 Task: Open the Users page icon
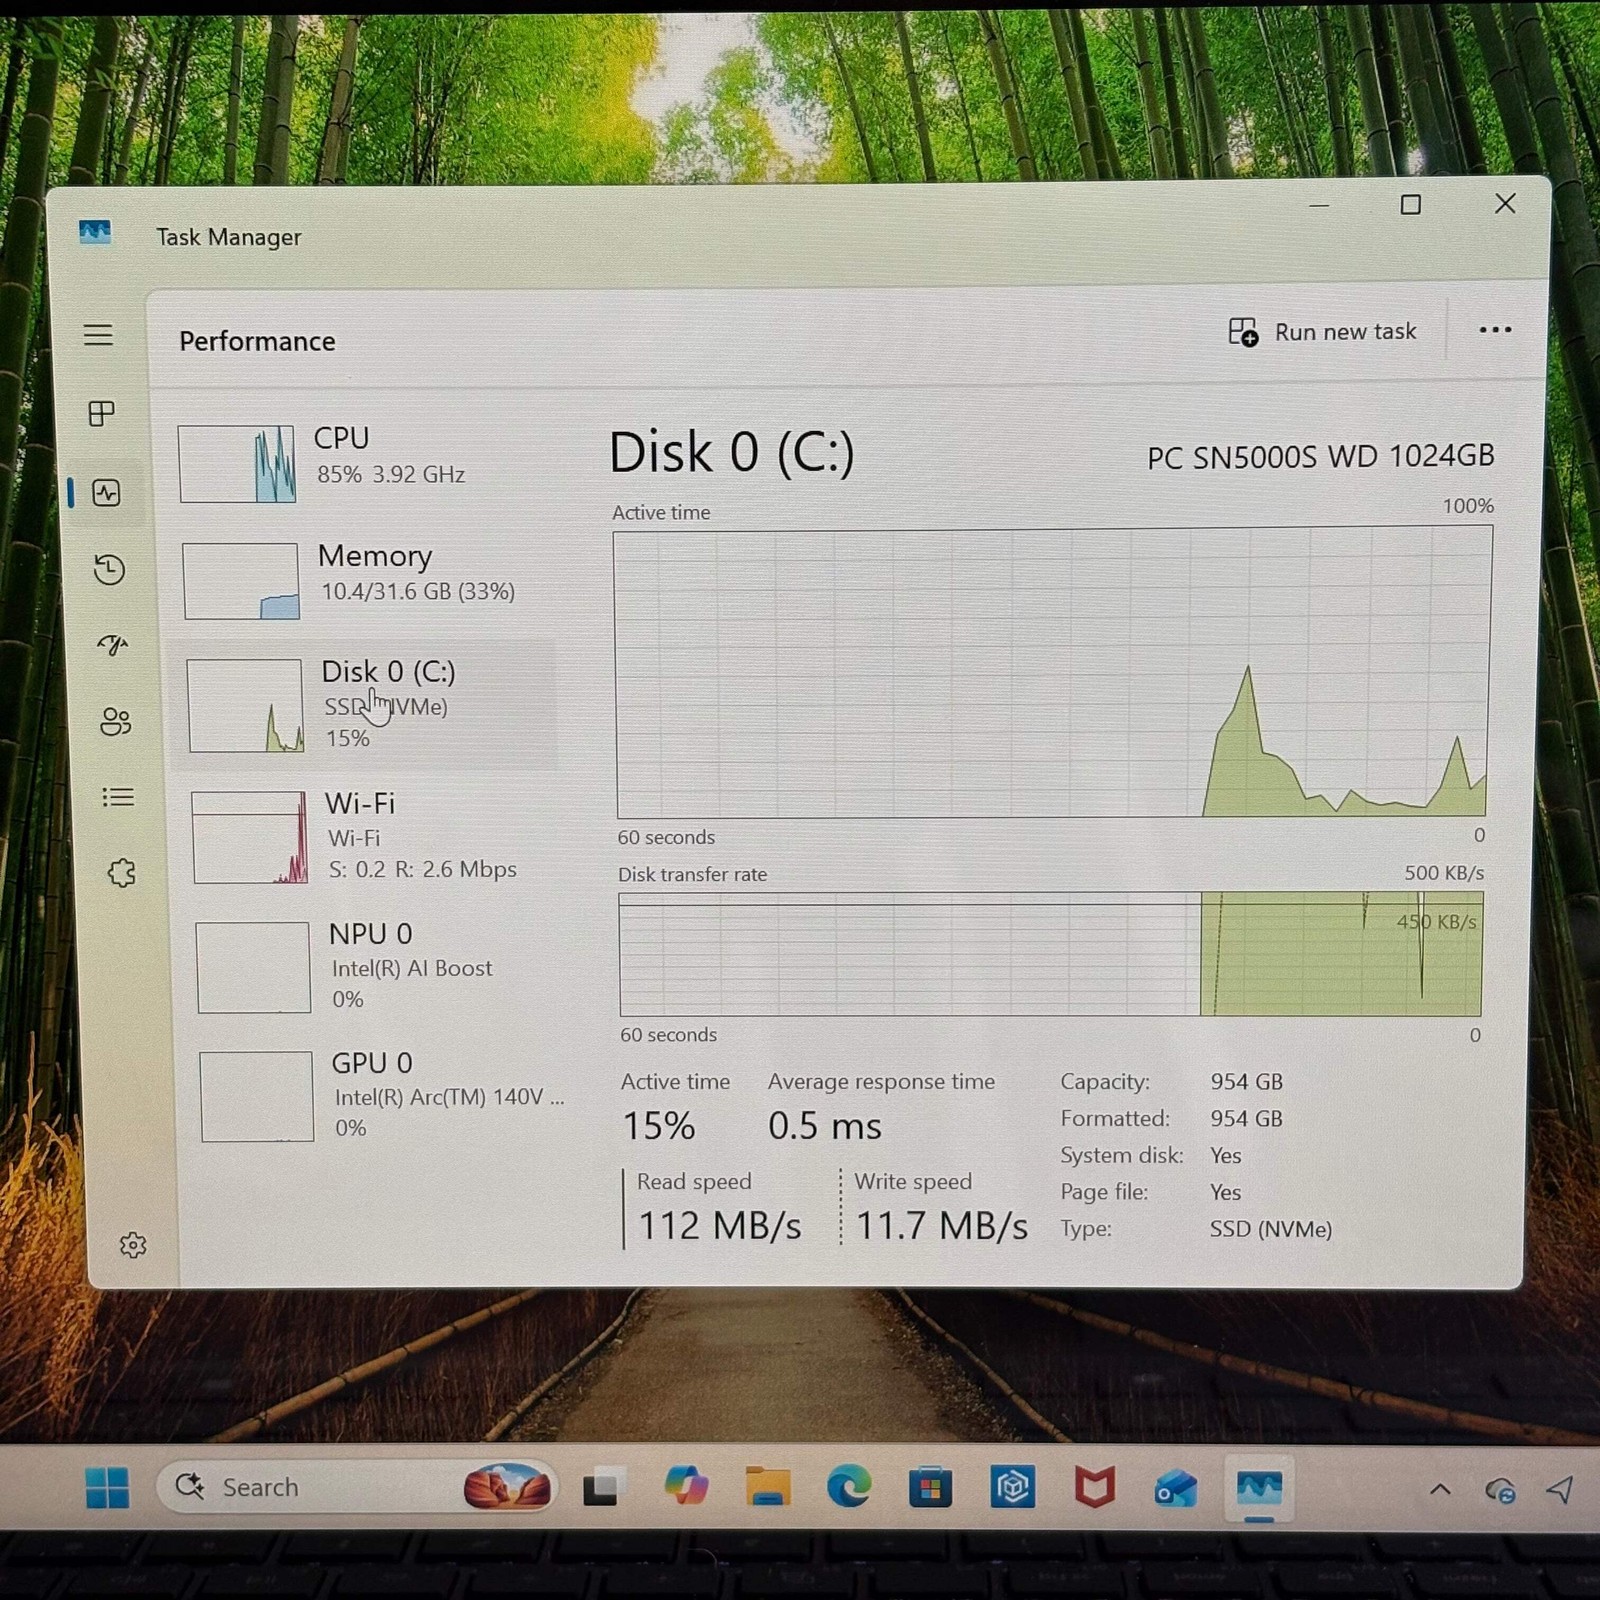point(116,721)
